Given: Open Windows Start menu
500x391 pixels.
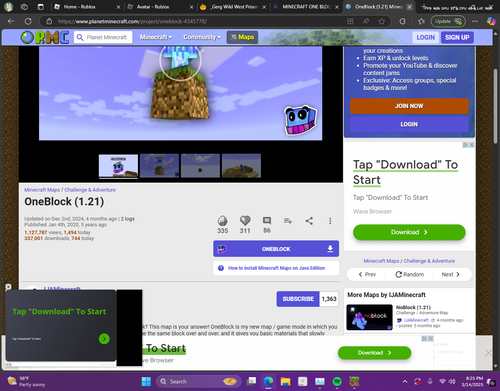Looking at the screenshot, I should (146, 381).
